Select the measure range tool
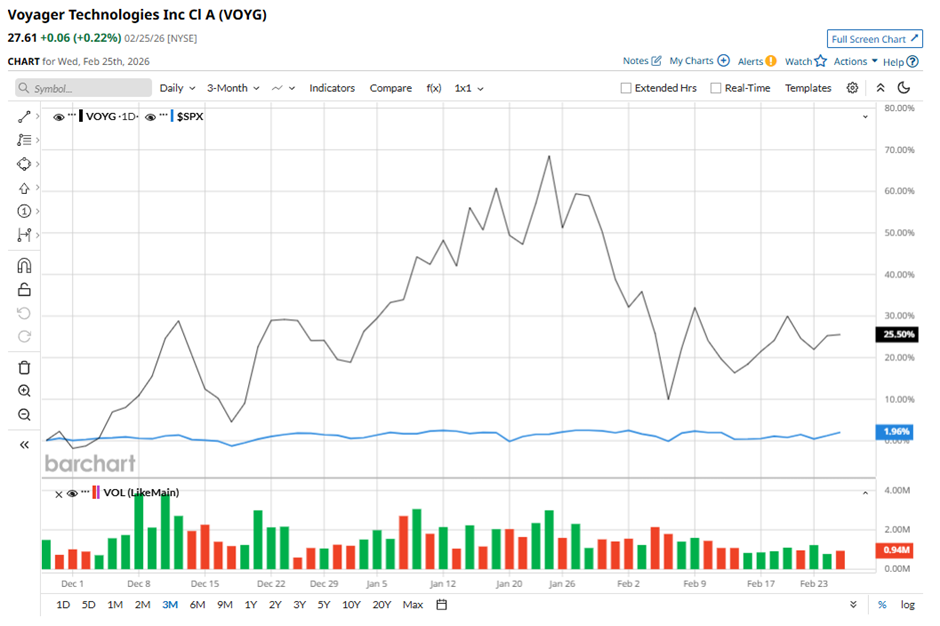940x626 pixels. pos(24,235)
